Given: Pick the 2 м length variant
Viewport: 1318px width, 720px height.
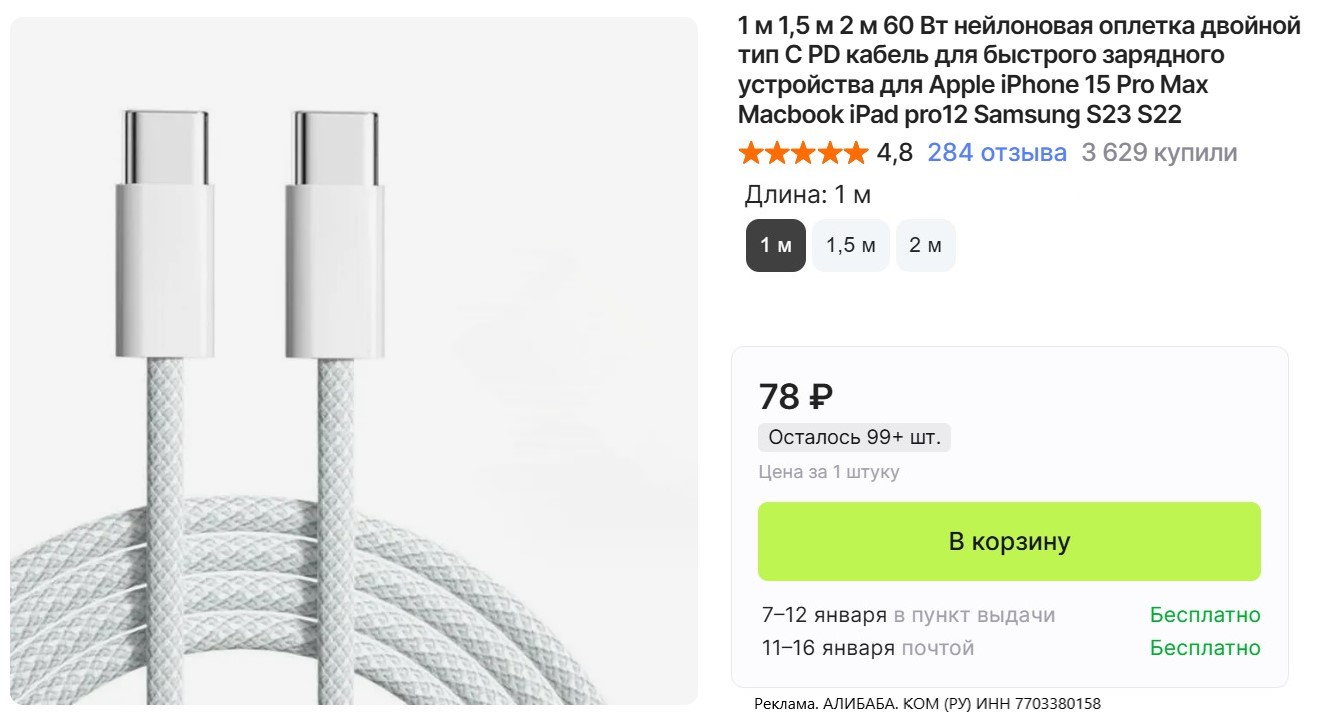Looking at the screenshot, I should click(x=925, y=245).
